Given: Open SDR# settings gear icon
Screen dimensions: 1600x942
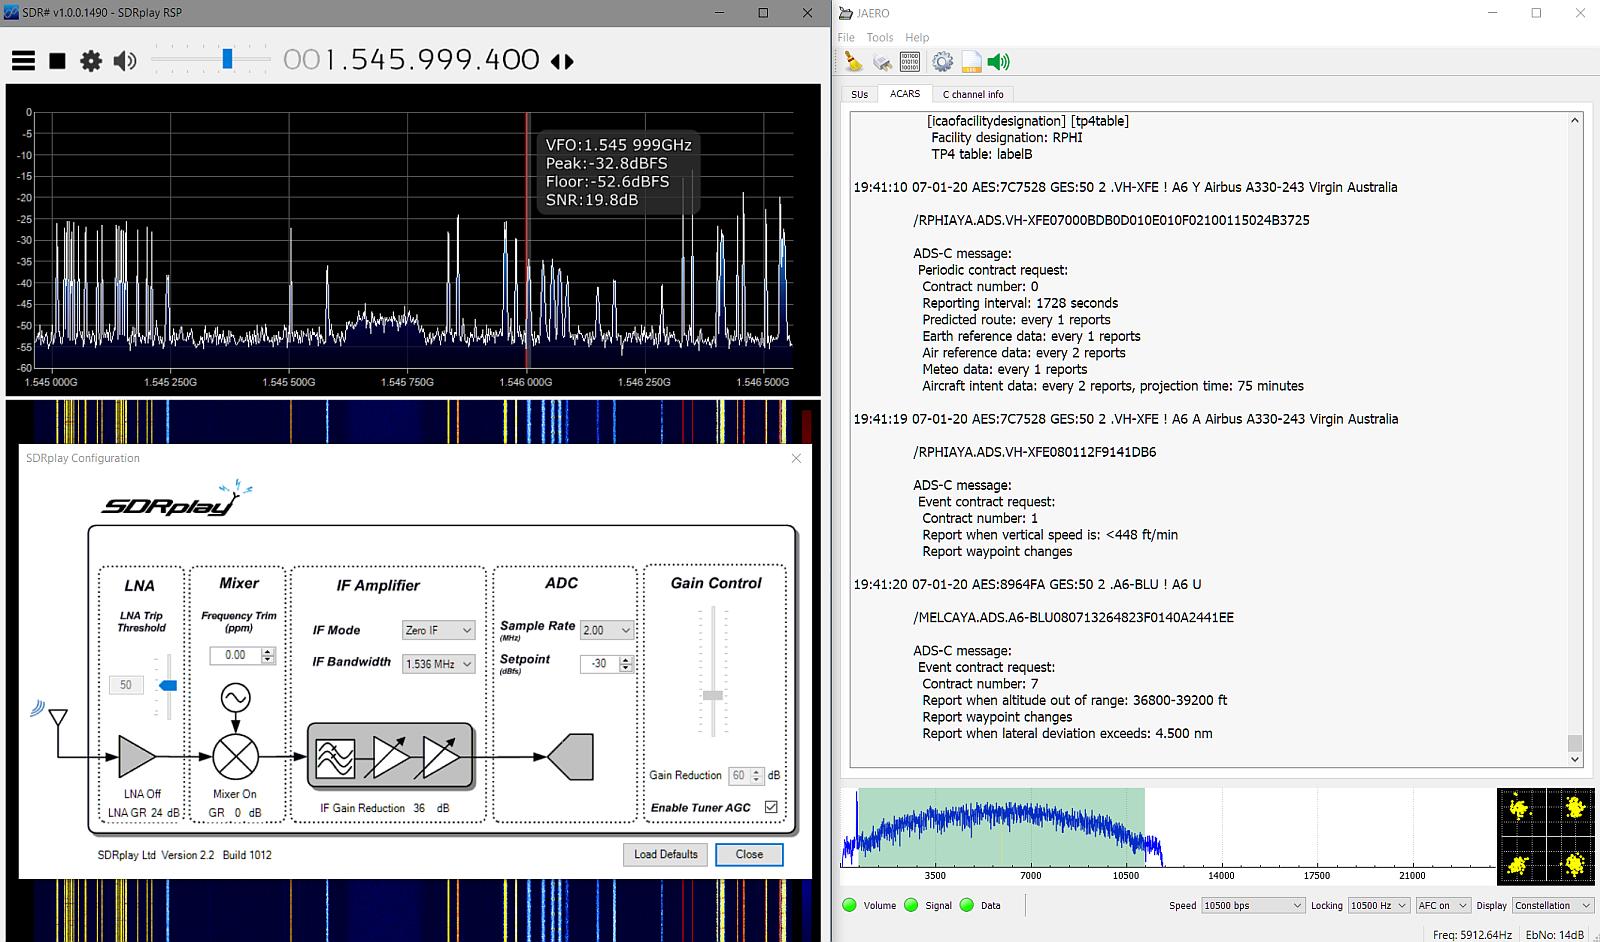Looking at the screenshot, I should [91, 61].
